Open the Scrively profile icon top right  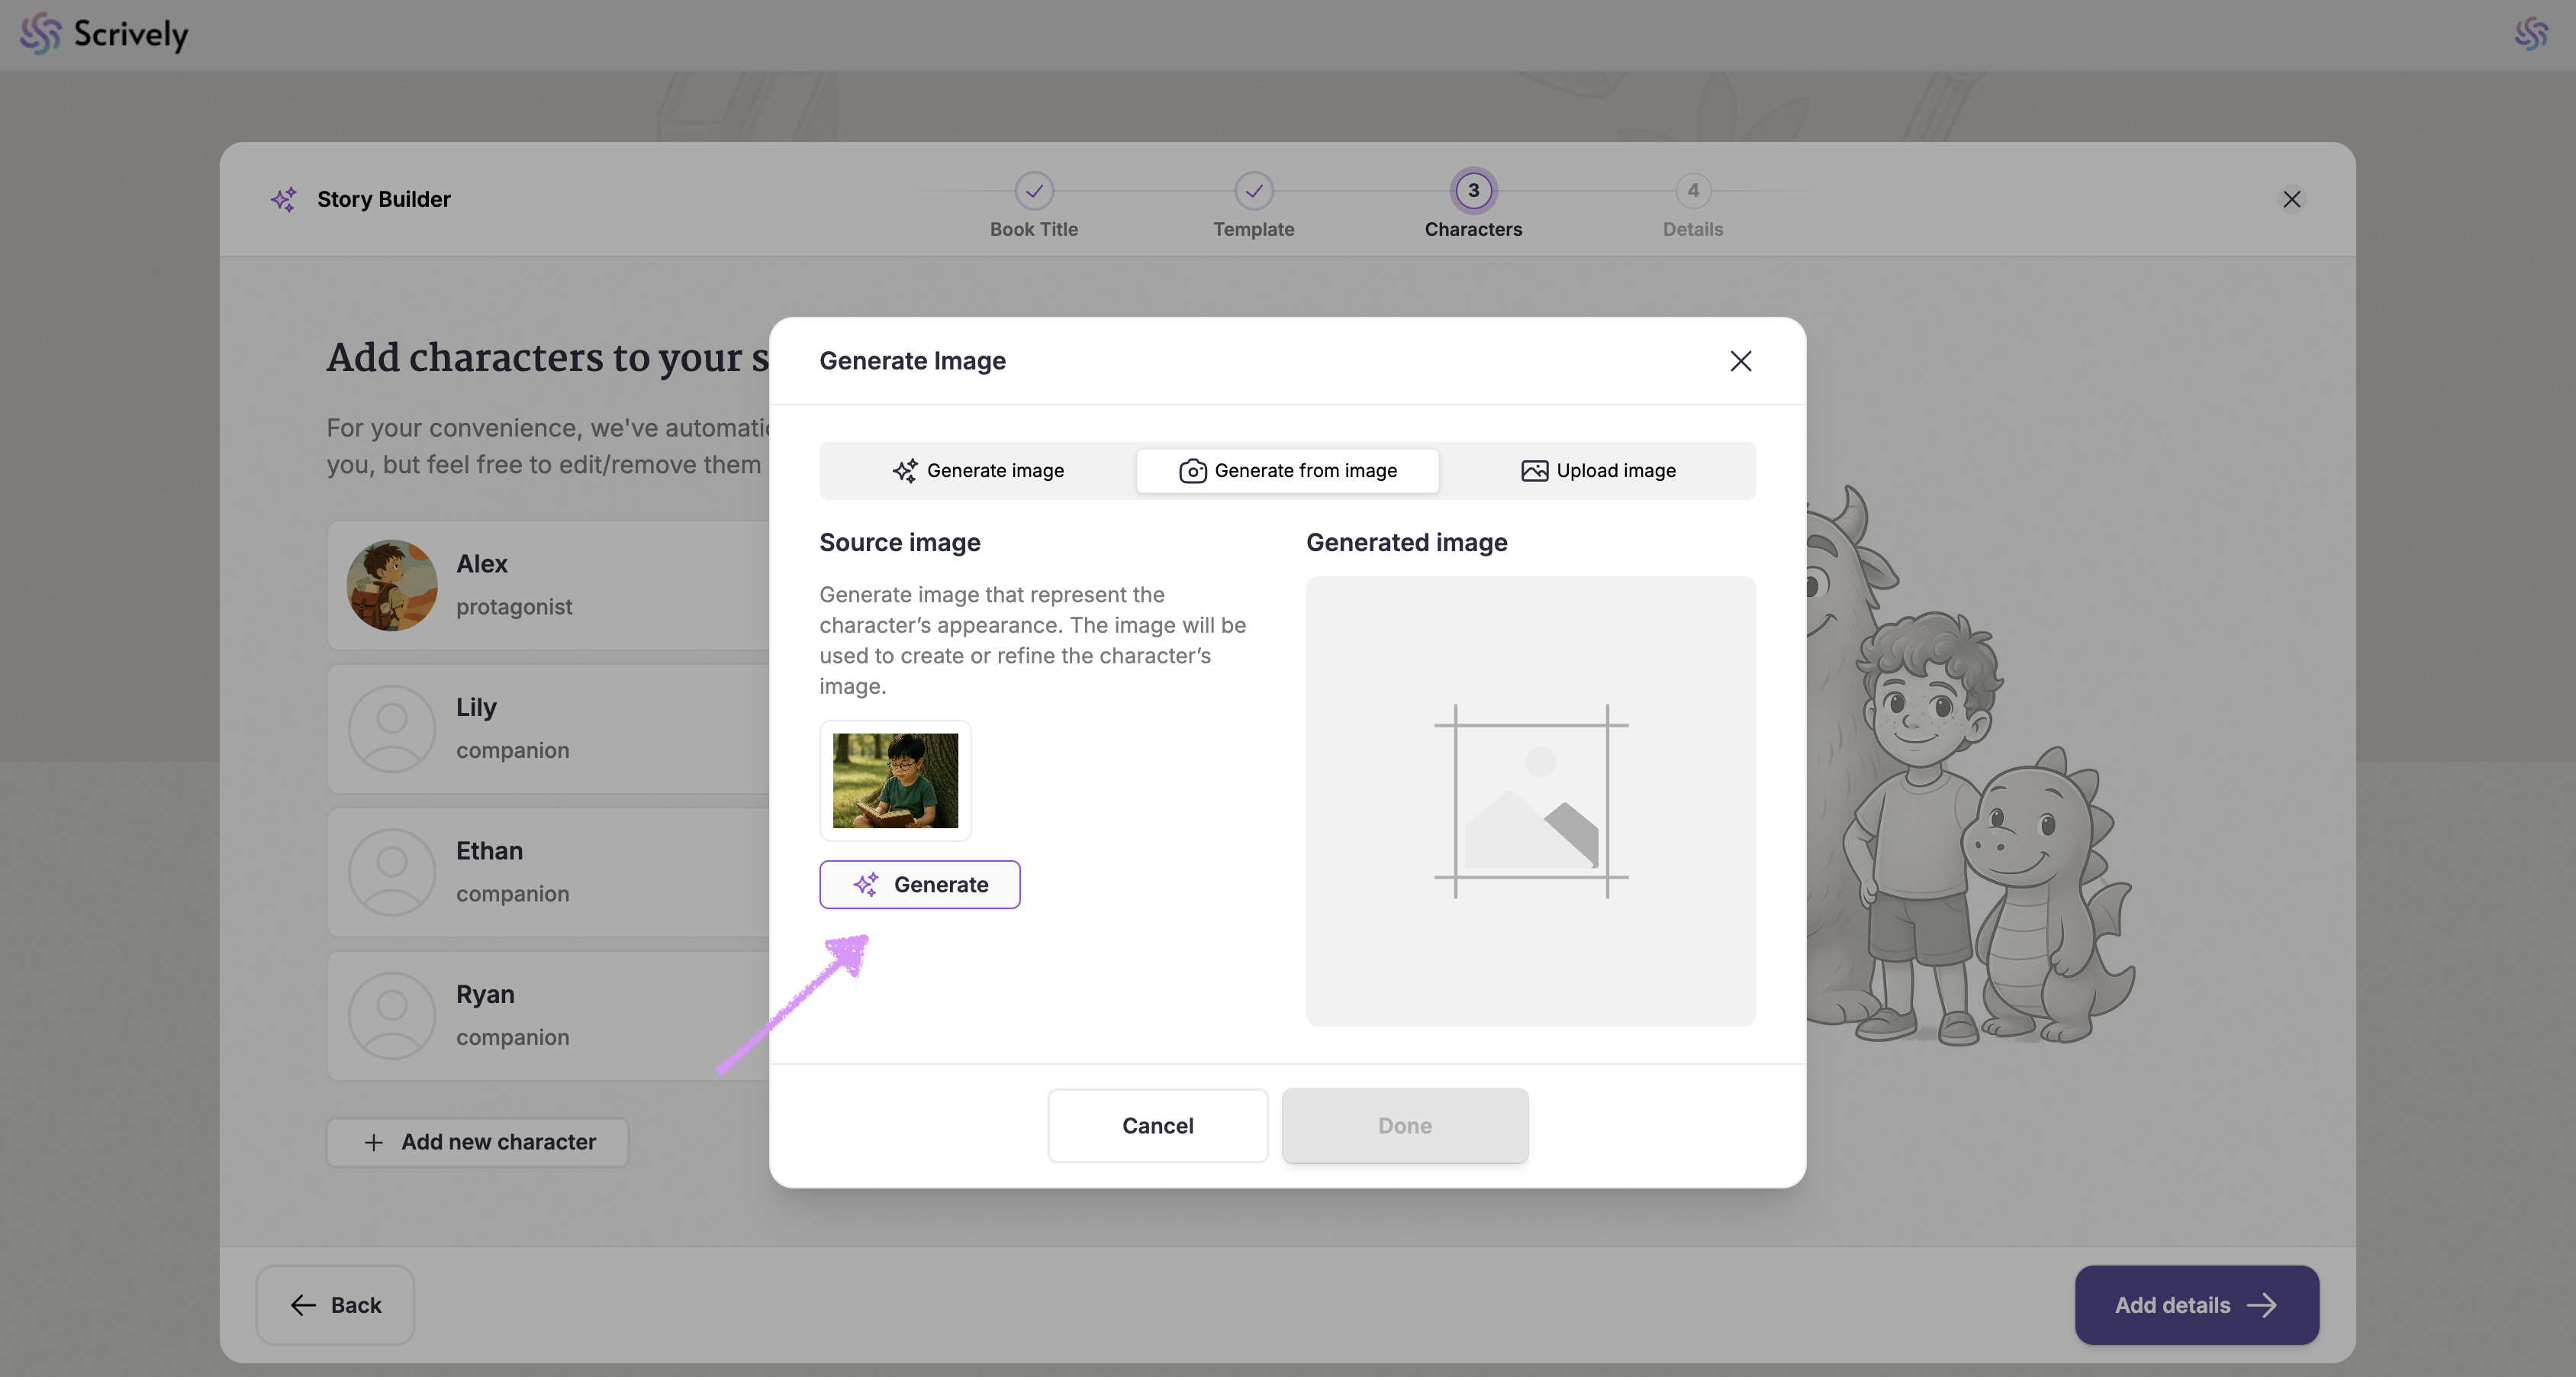(2530, 33)
